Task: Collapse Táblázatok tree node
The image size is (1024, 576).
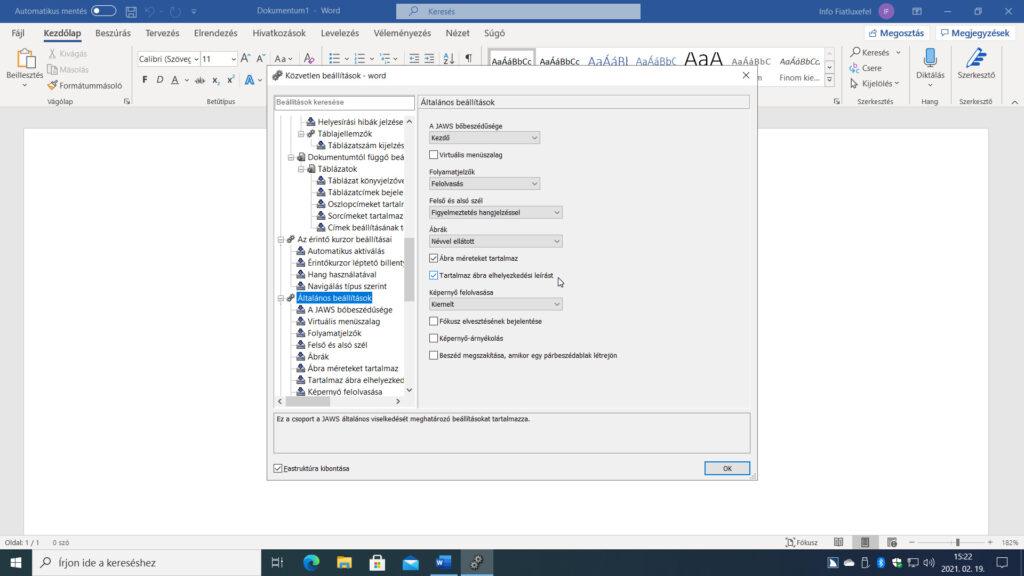Action: (301, 168)
